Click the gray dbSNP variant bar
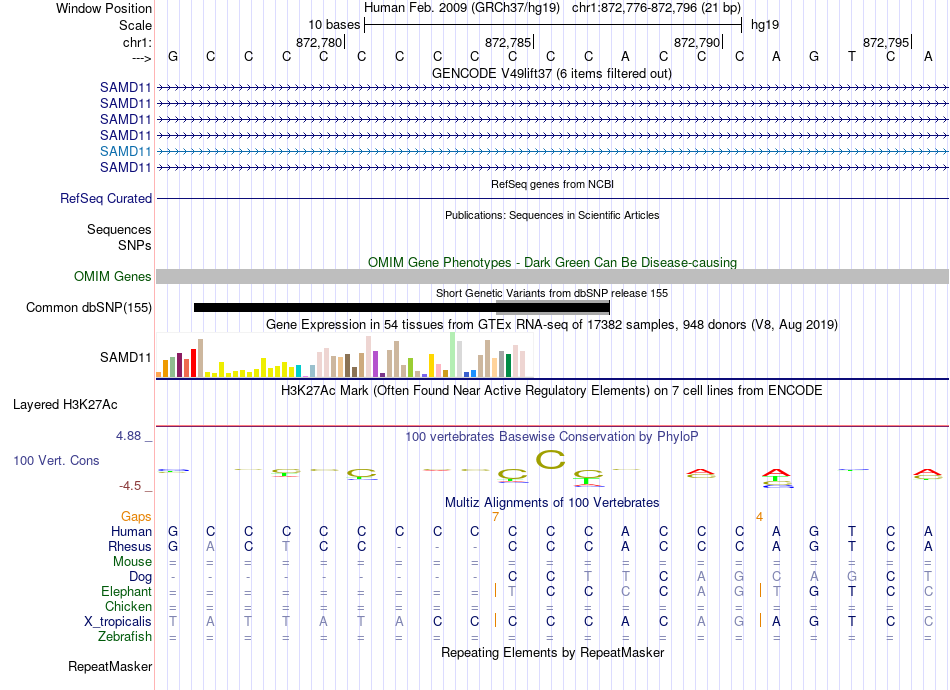 (553, 307)
